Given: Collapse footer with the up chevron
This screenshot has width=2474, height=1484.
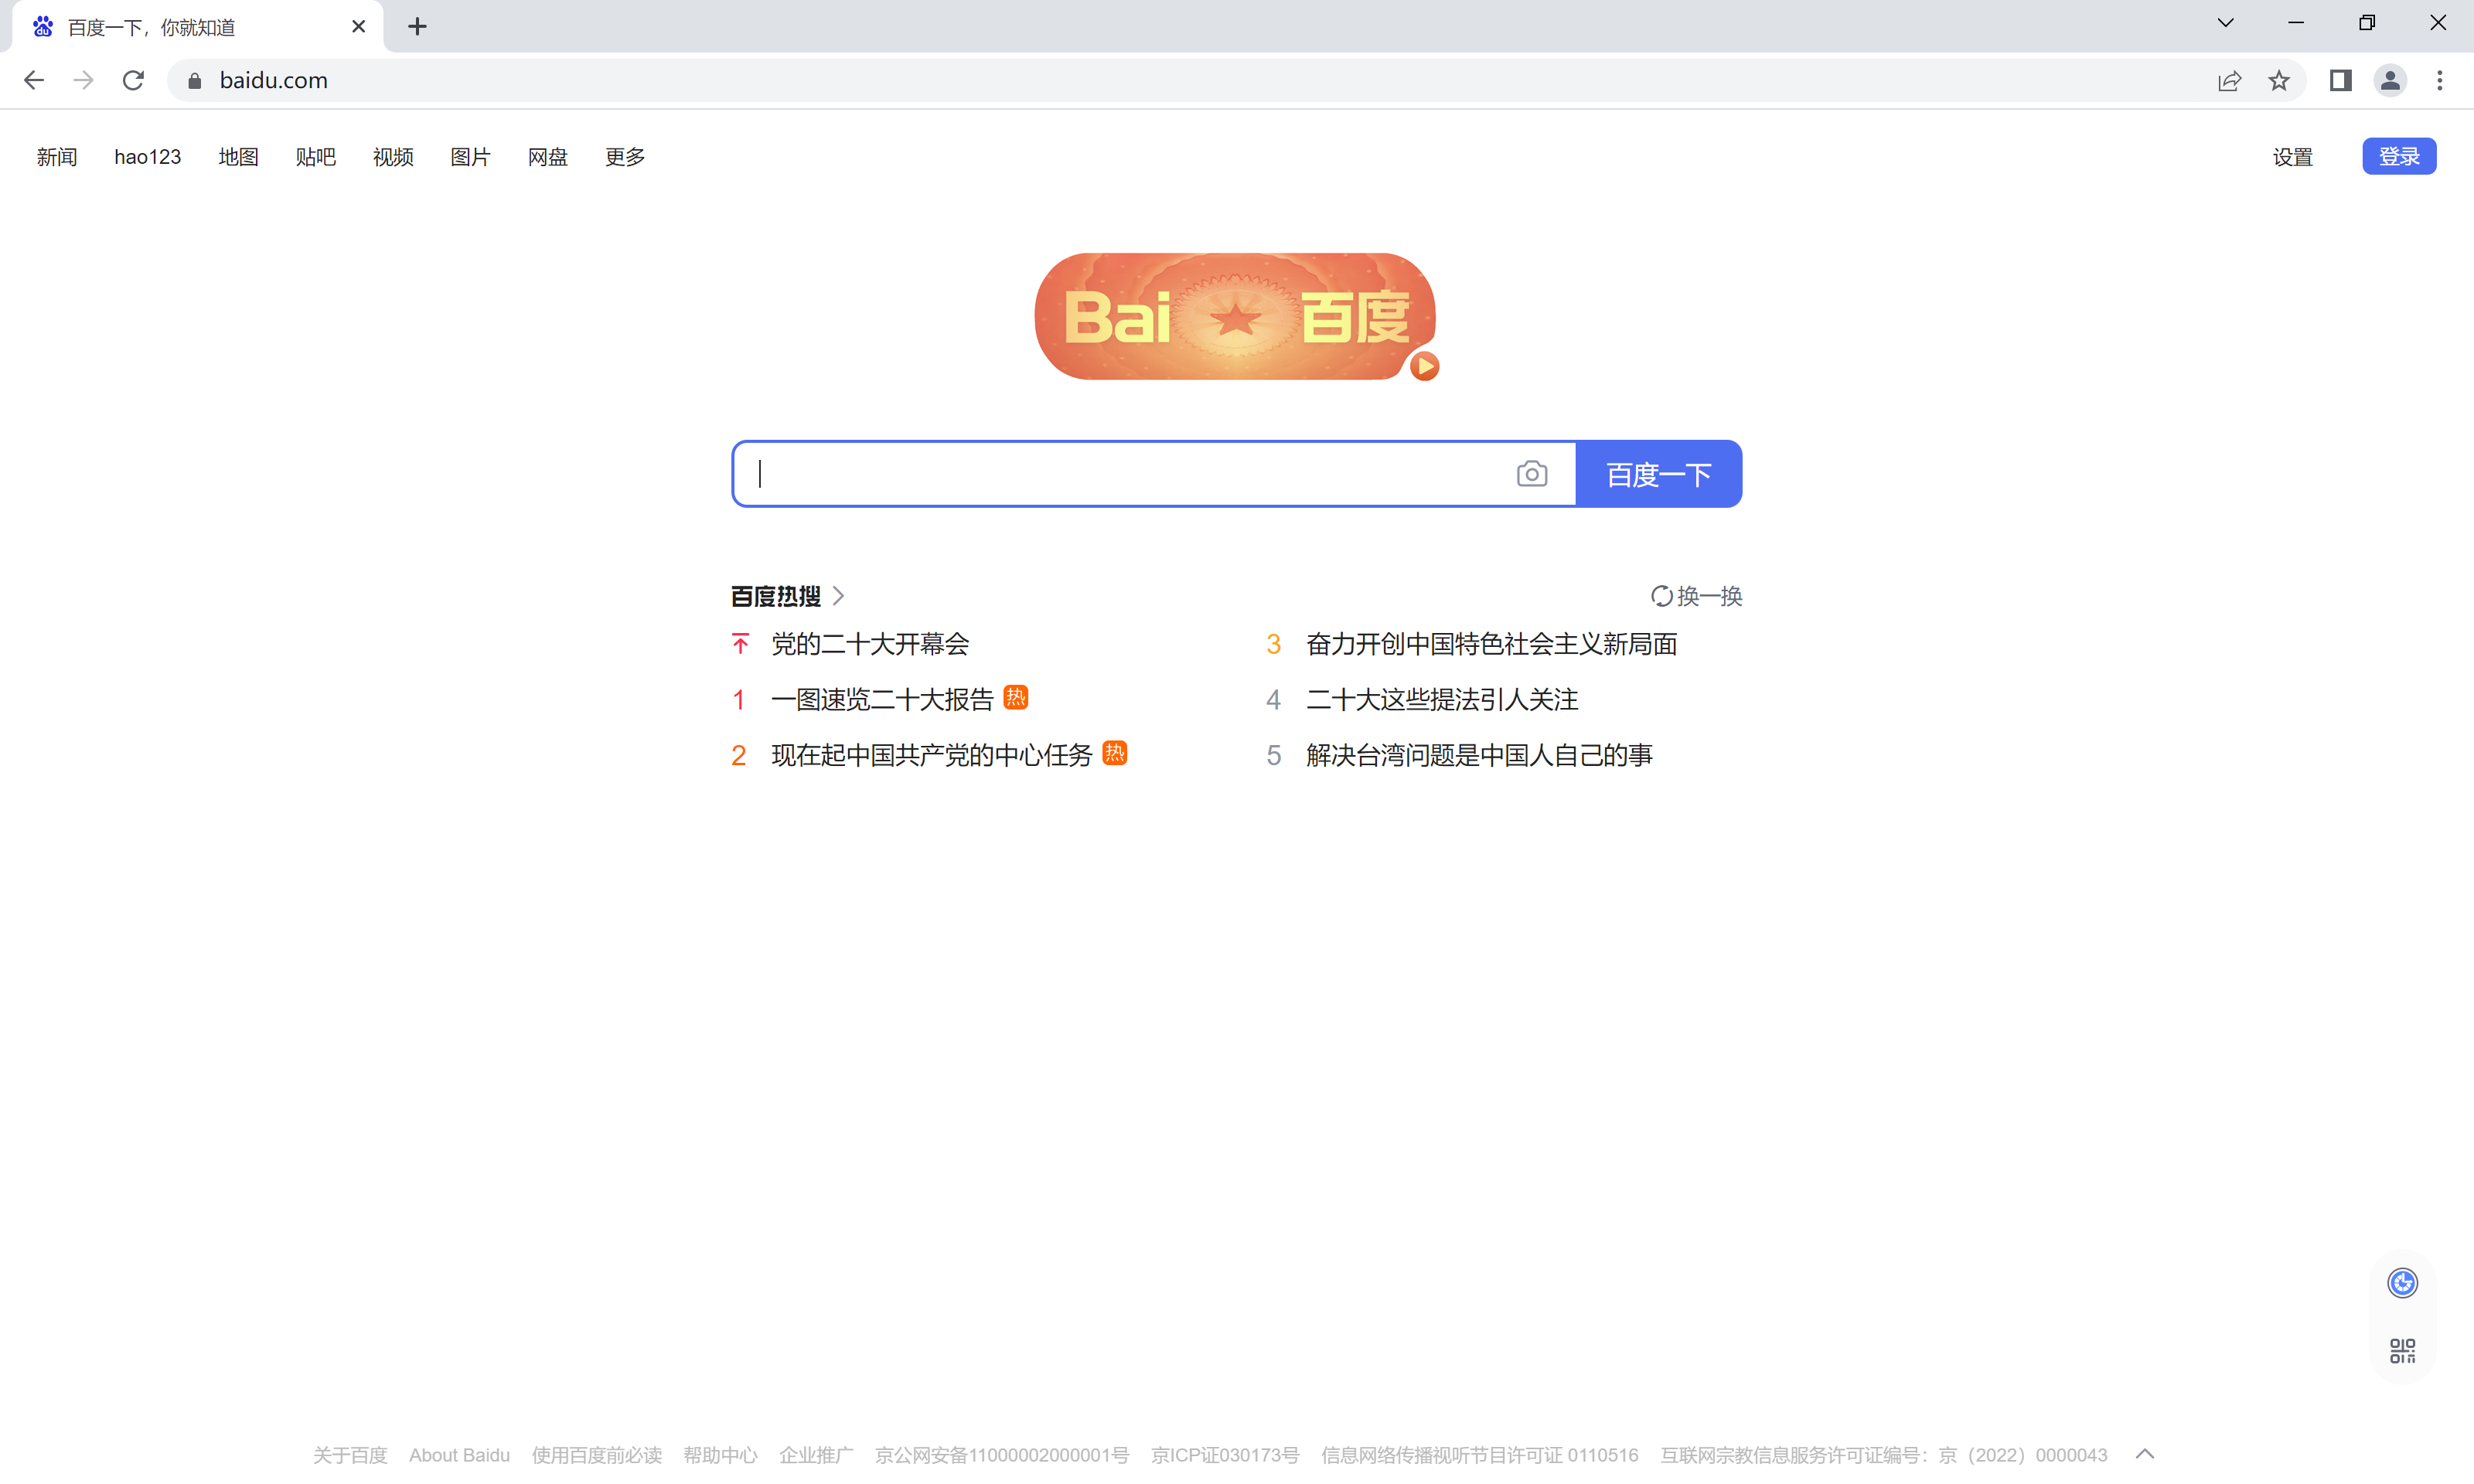Looking at the screenshot, I should tap(2145, 1455).
